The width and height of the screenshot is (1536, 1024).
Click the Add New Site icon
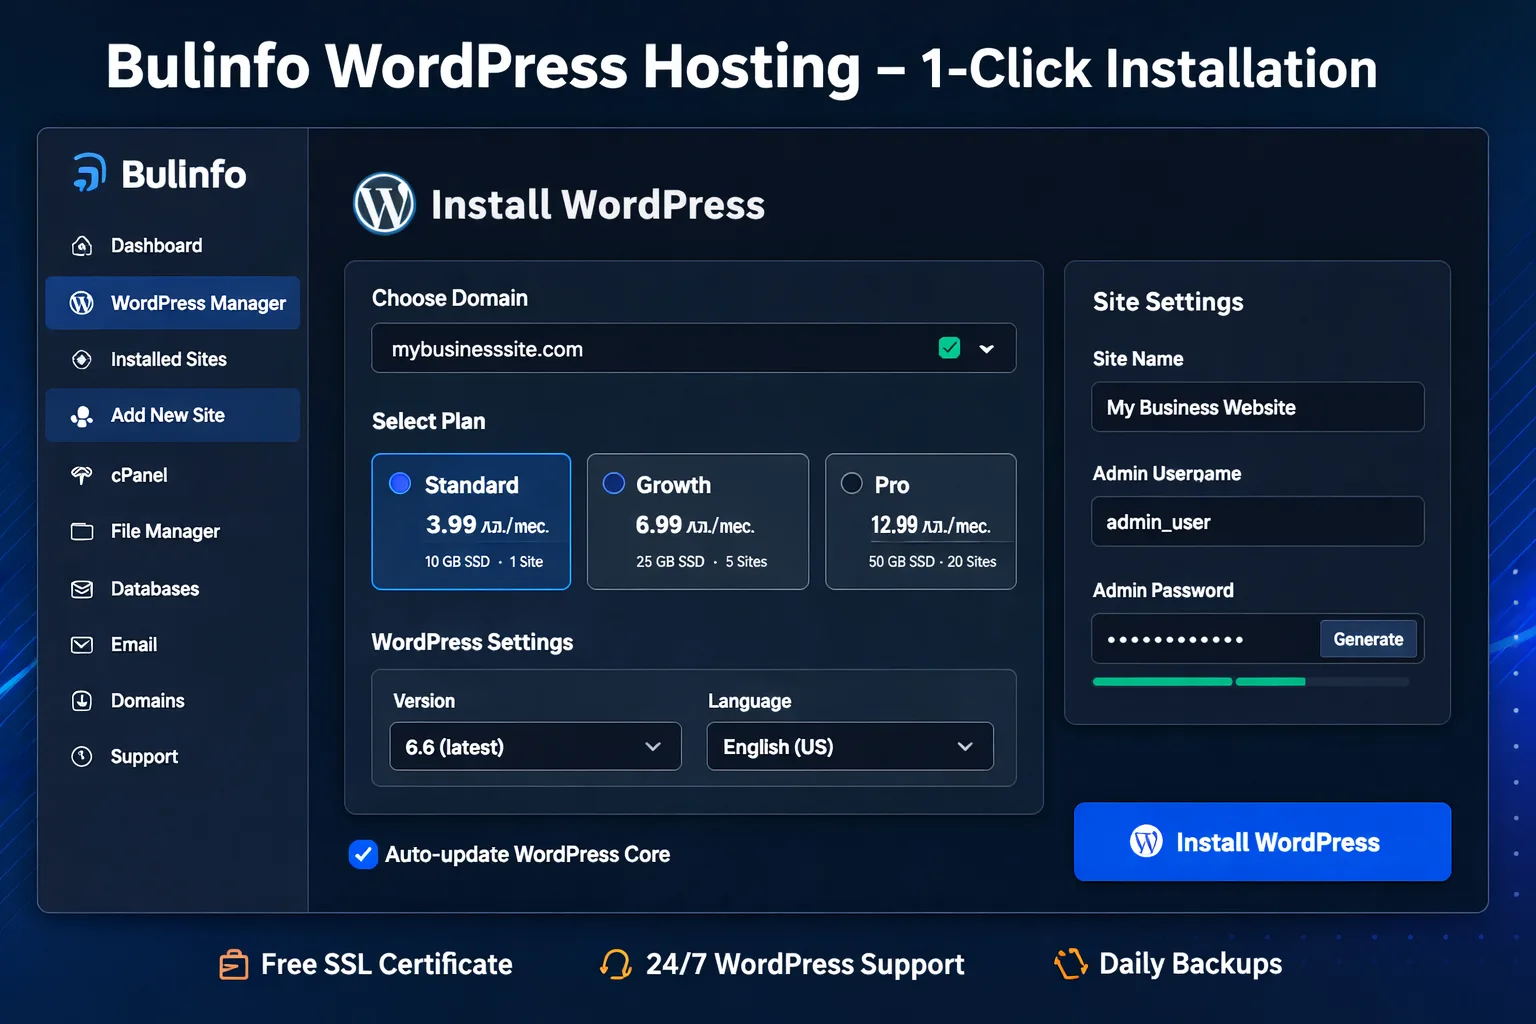pos(82,416)
